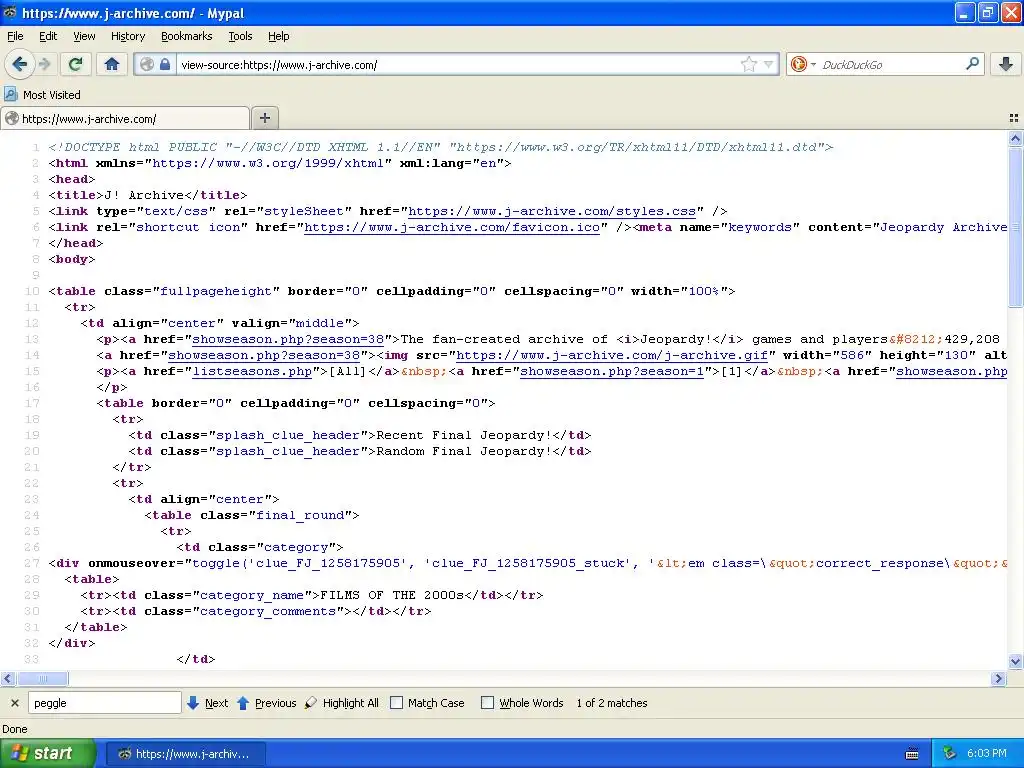Image resolution: width=1024 pixels, height=768 pixels.
Task: Click the Forward navigation arrow
Action: coord(44,64)
